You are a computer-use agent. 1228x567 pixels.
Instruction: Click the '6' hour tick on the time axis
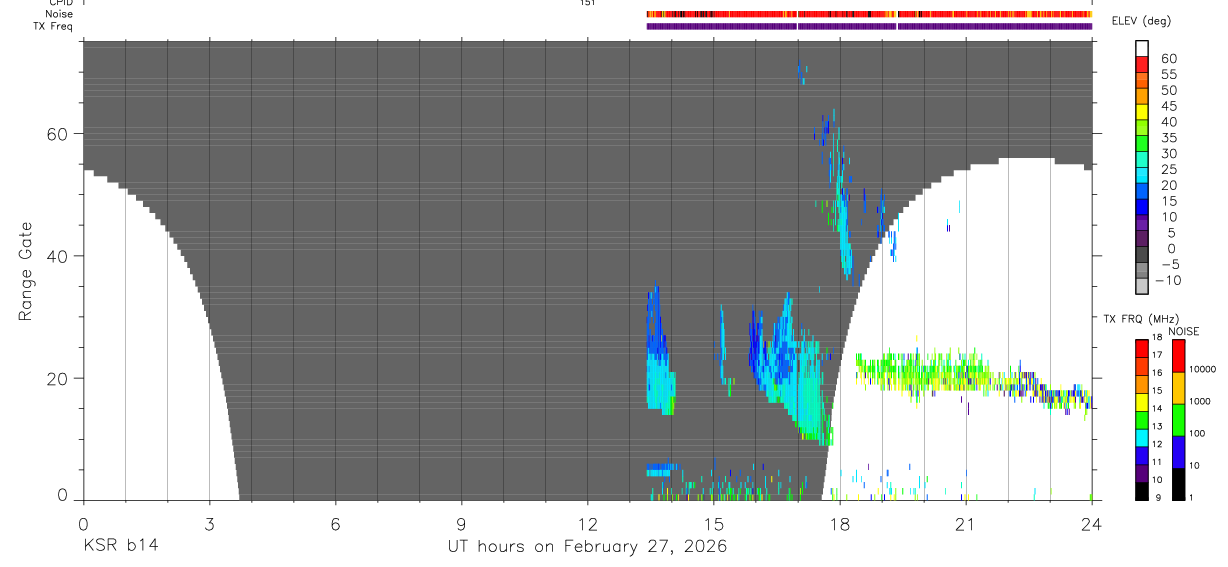335,523
